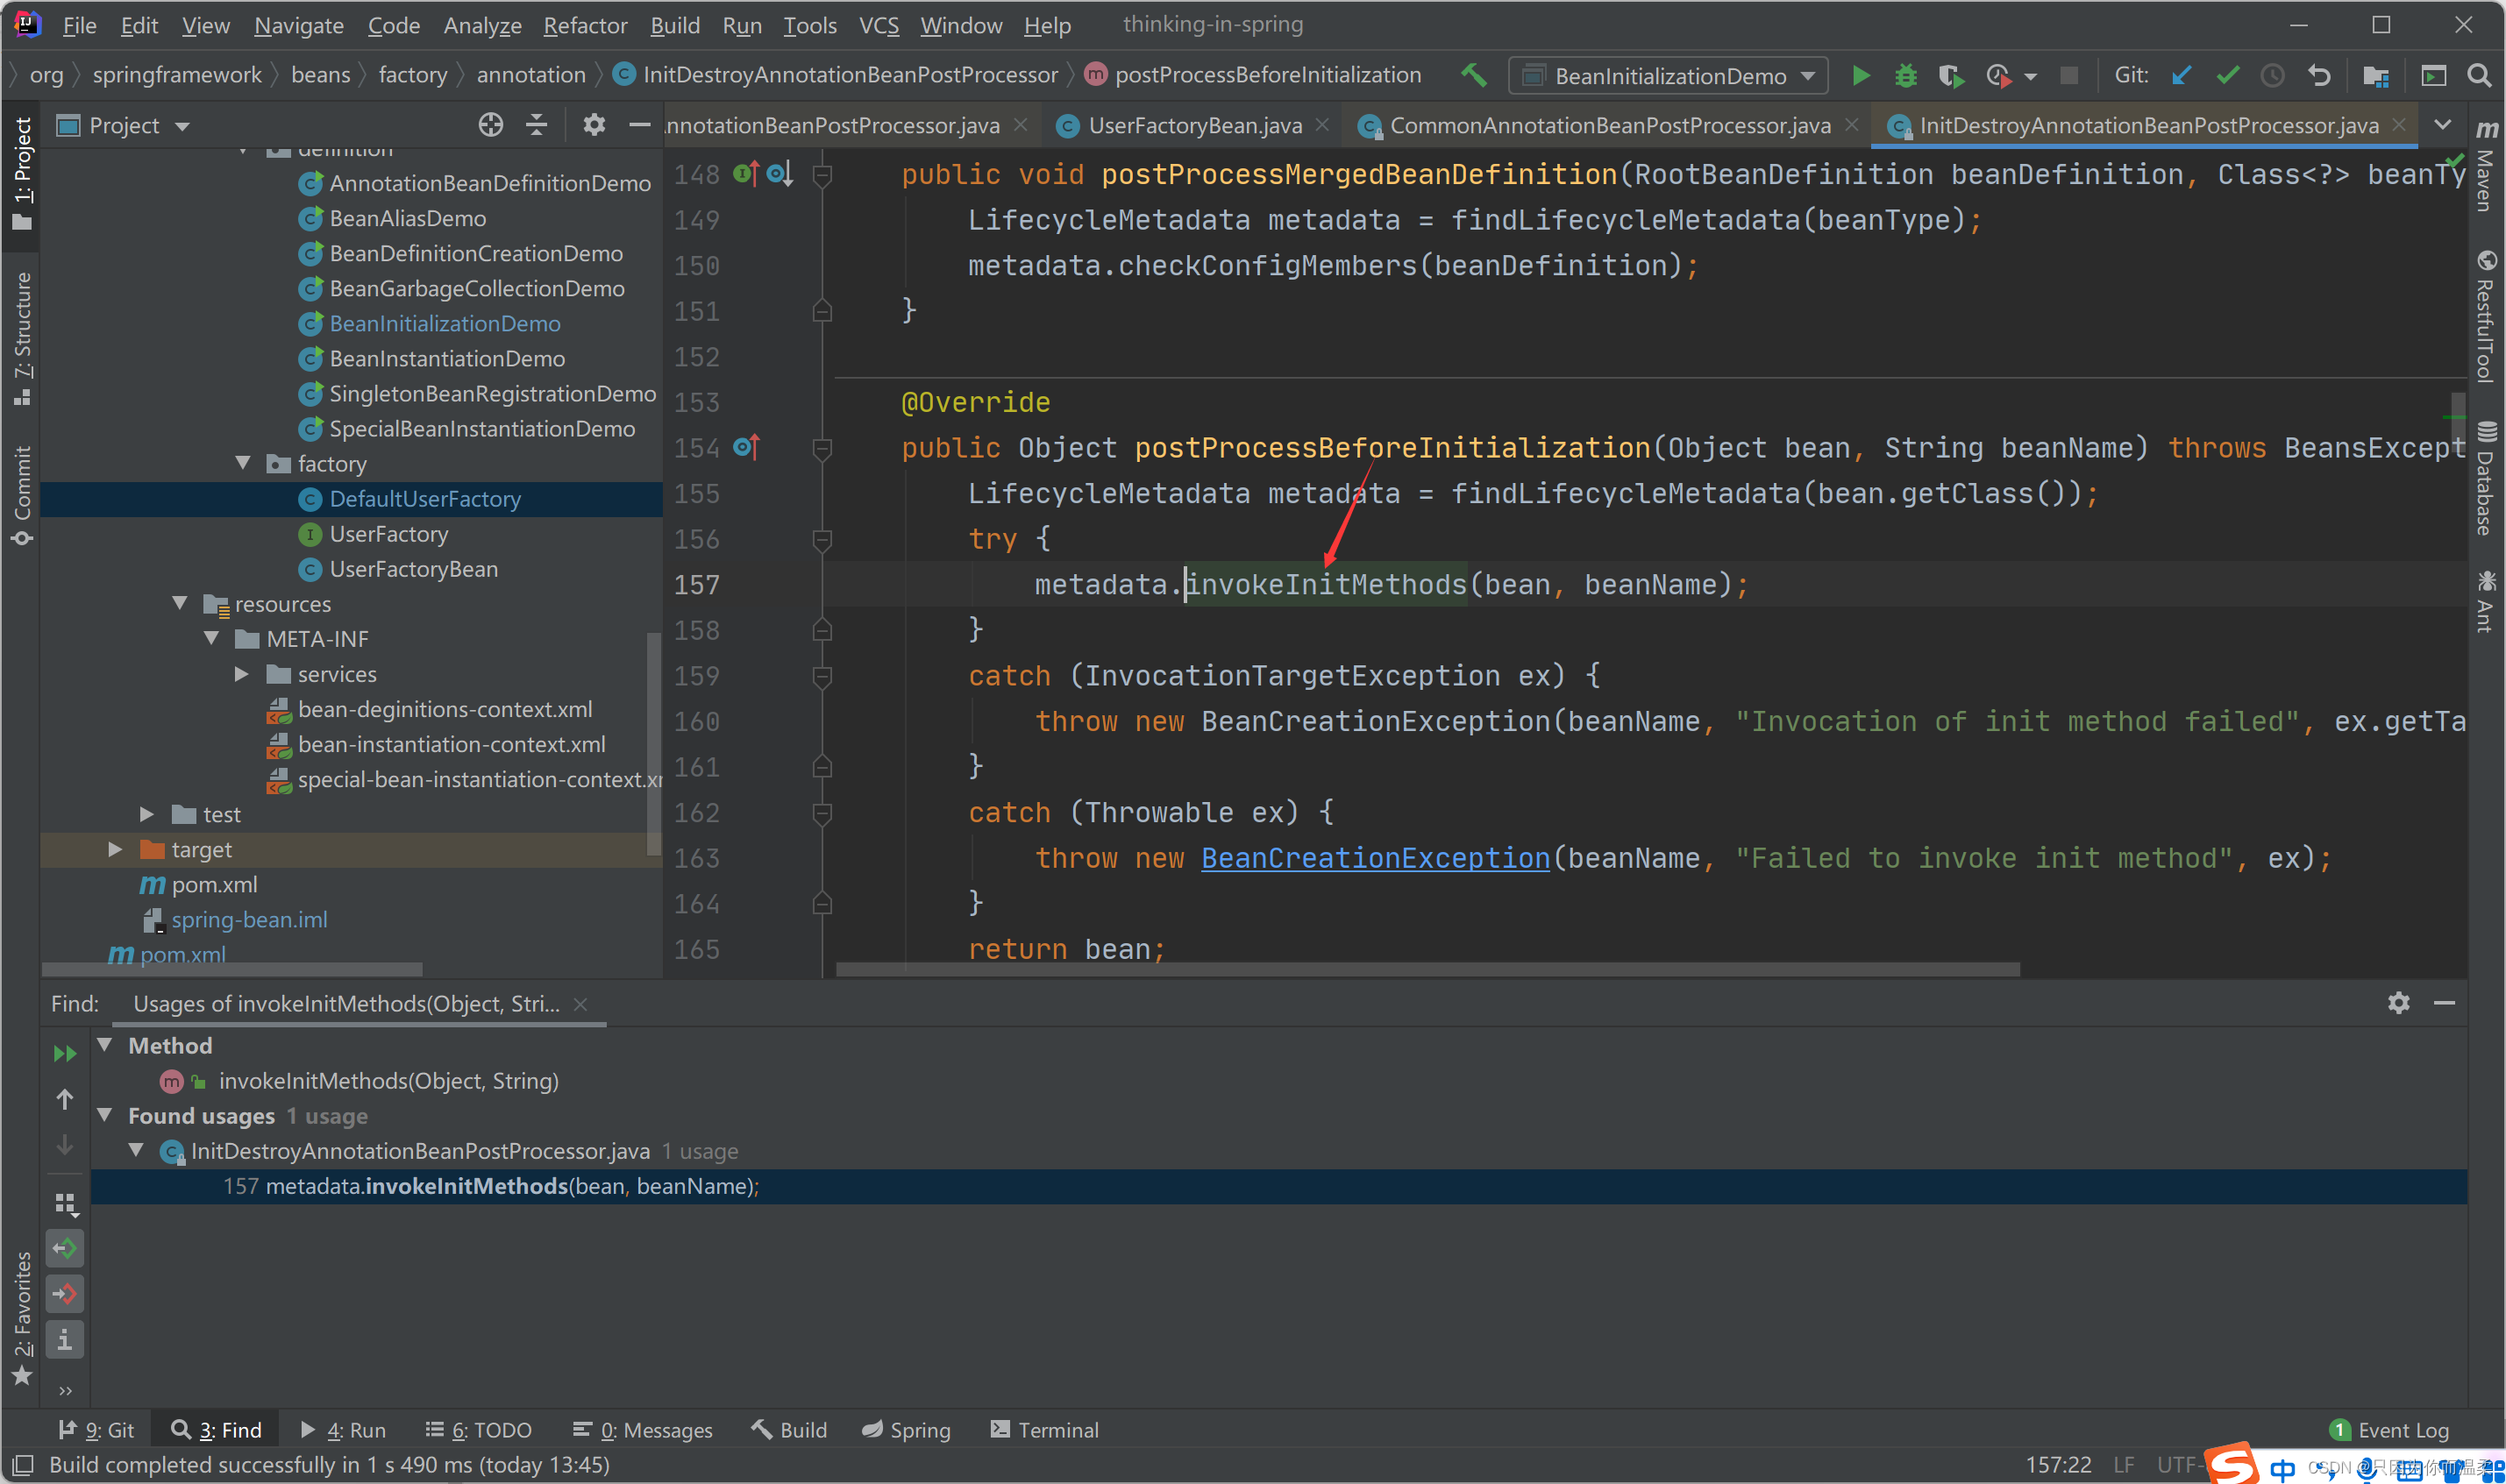Click the Git commit checkmark icon
The height and width of the screenshot is (1484, 2506).
coord(2227,76)
